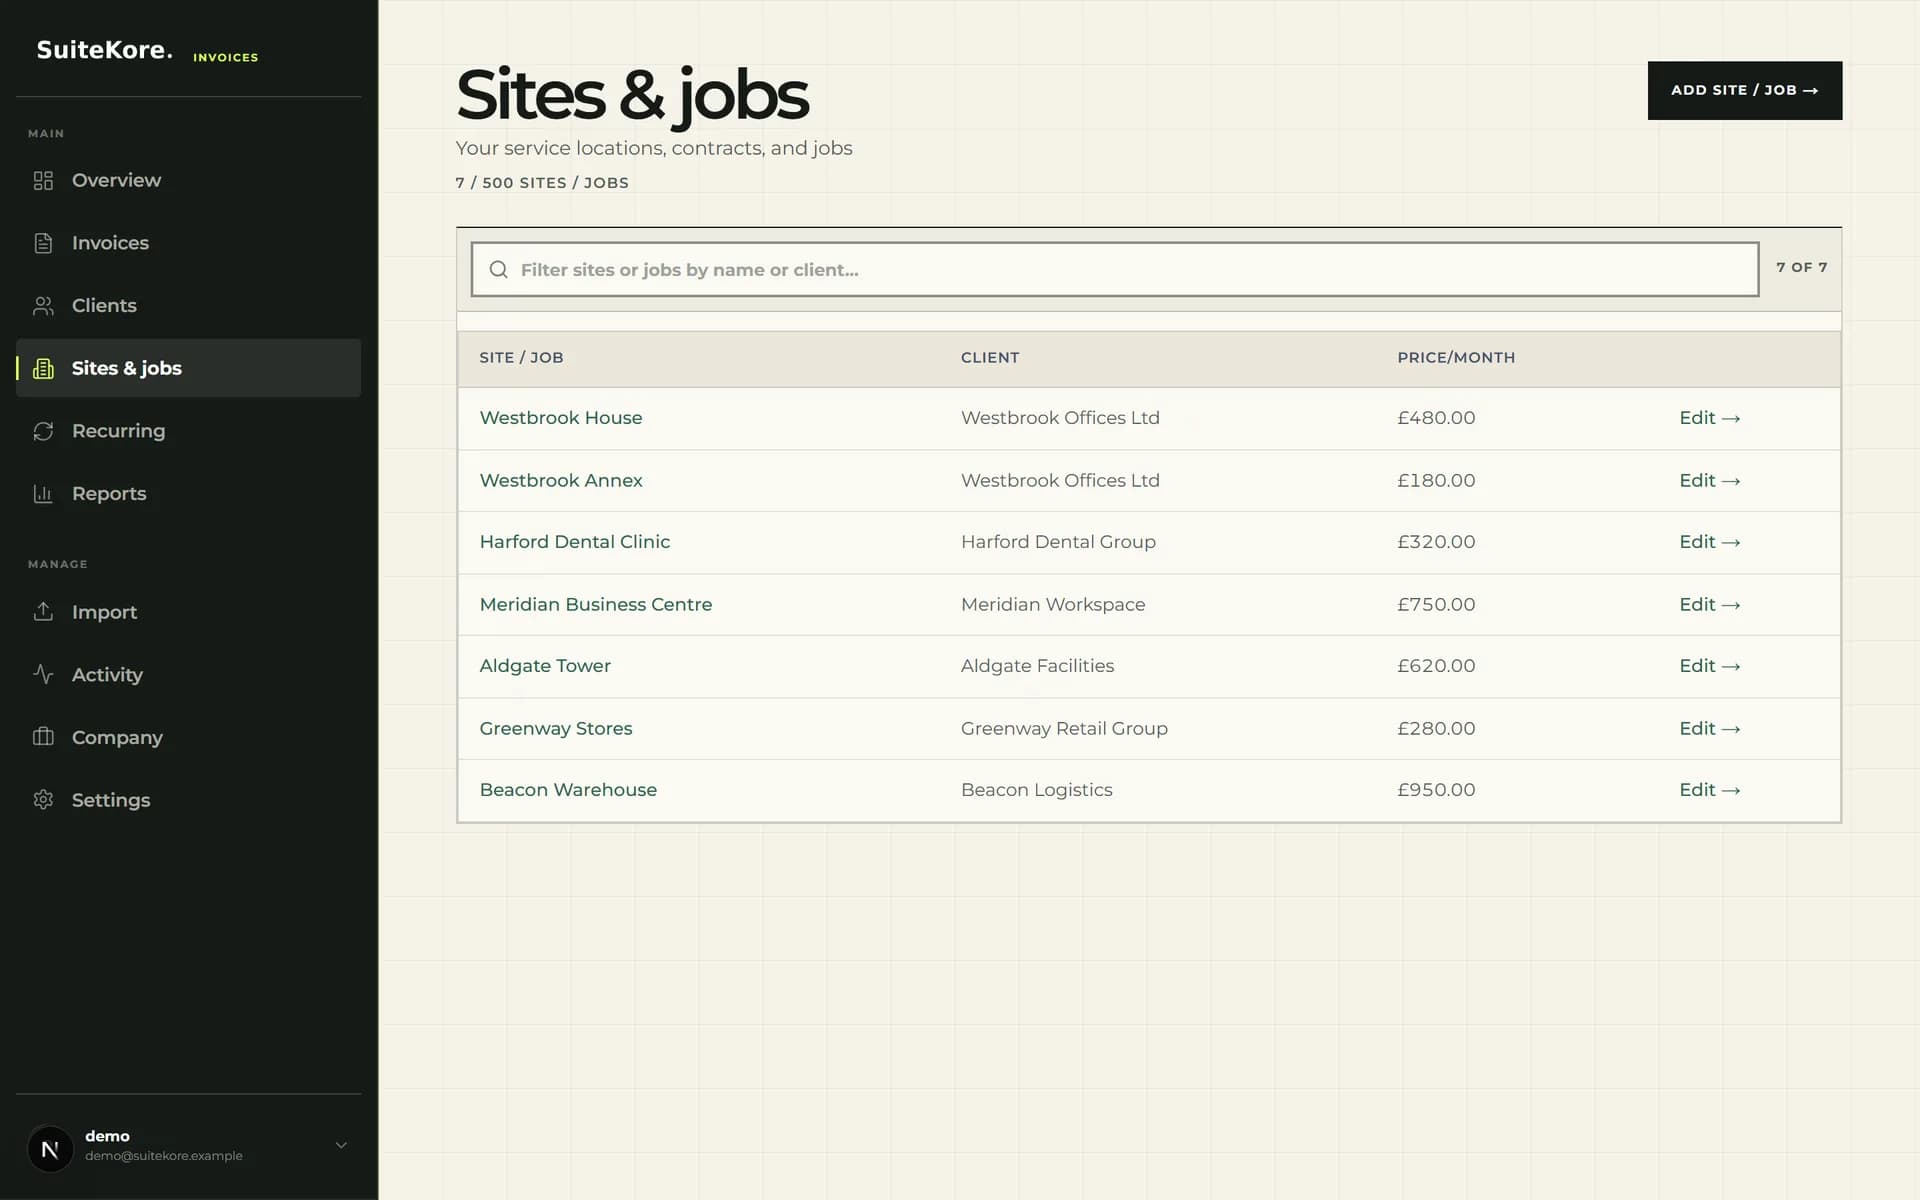Navigate to the Import page

(x=188, y=612)
